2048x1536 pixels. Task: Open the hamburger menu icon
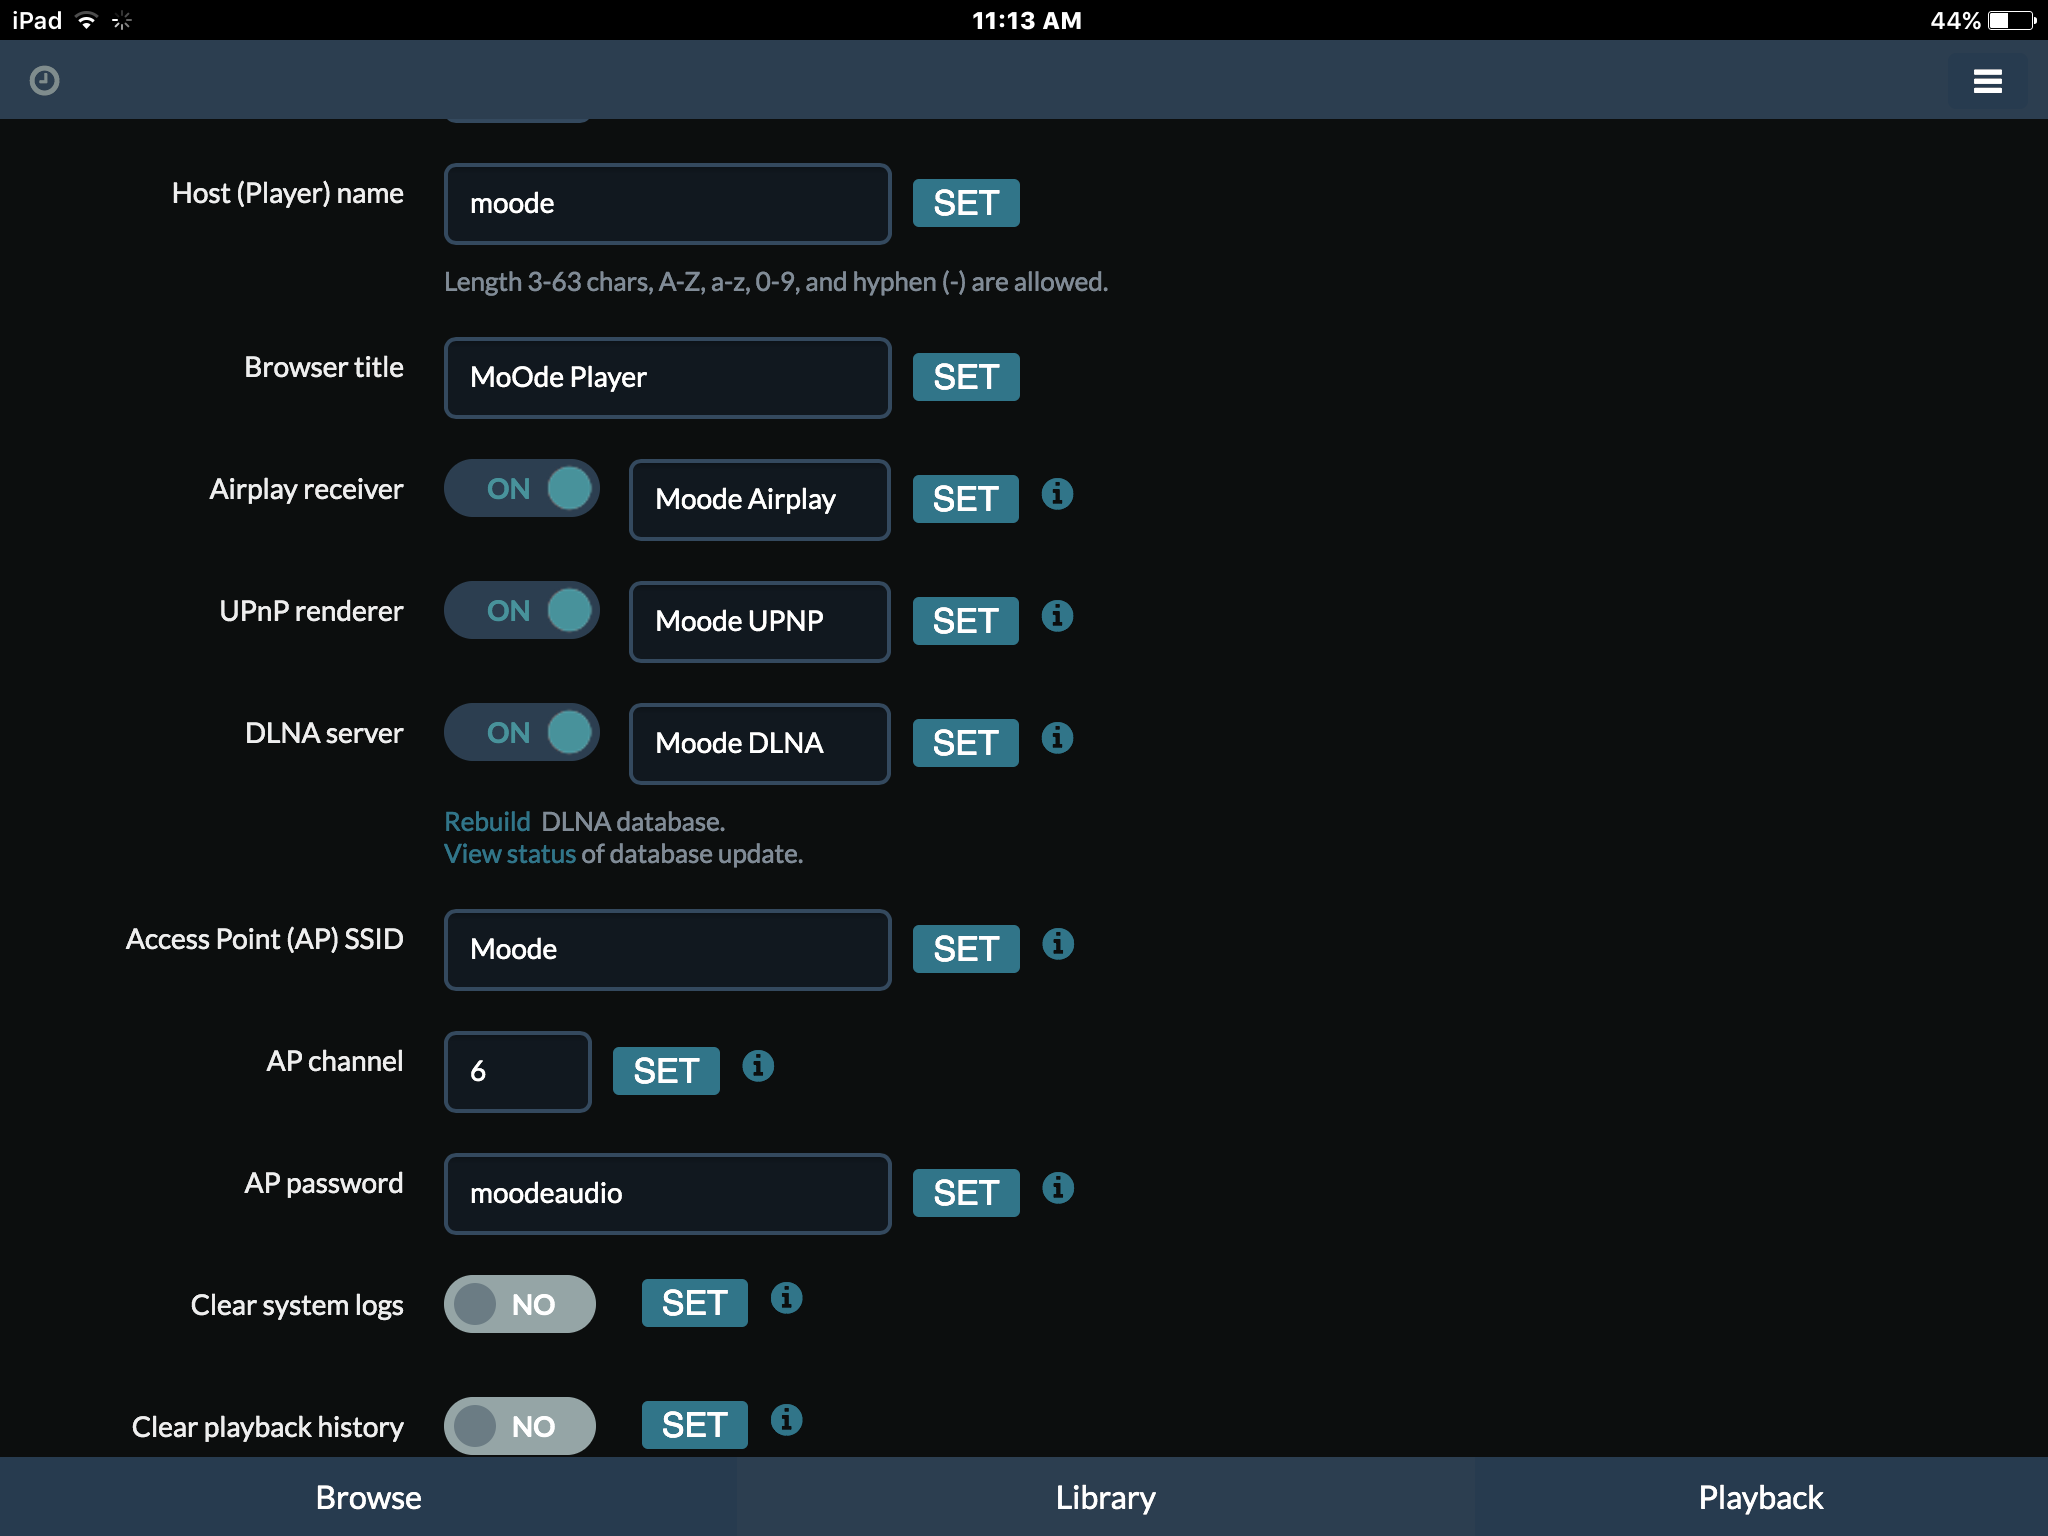(1987, 81)
